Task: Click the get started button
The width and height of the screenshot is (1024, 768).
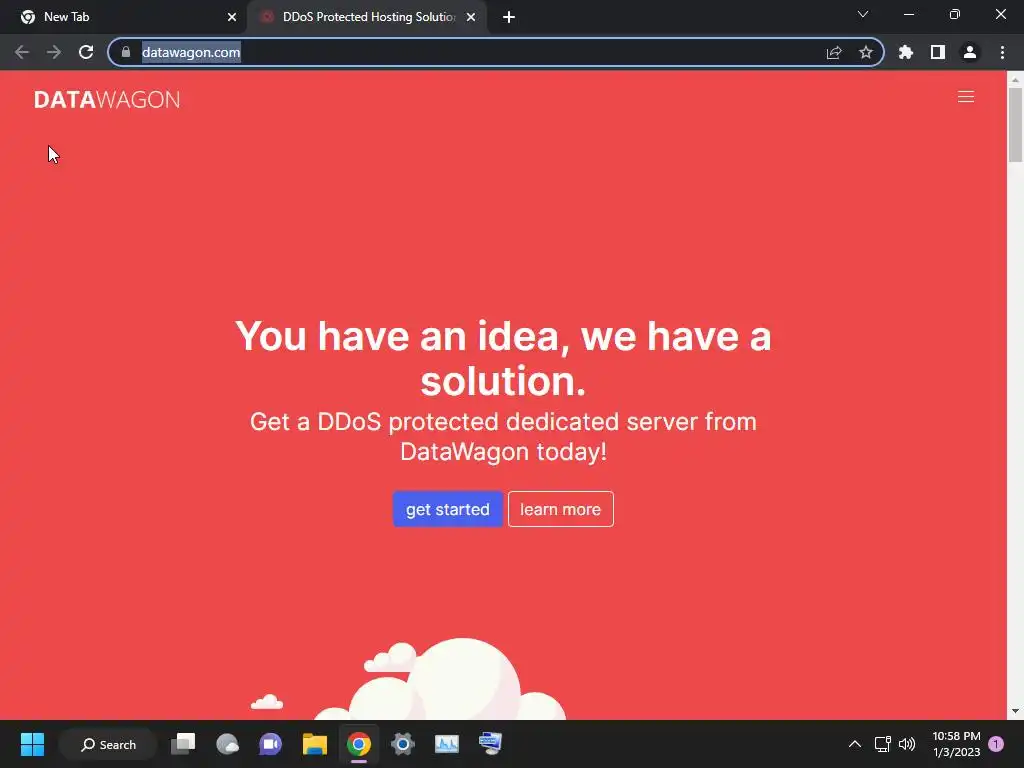Action: click(447, 509)
